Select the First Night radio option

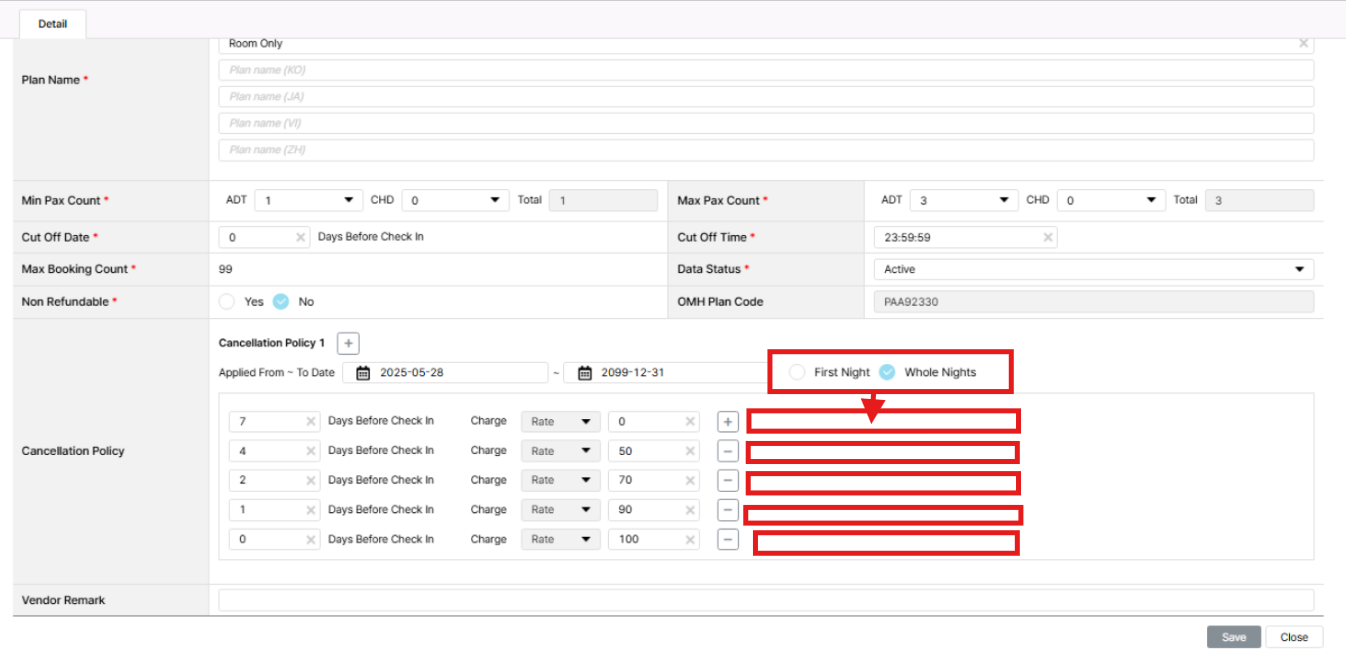[x=797, y=372]
